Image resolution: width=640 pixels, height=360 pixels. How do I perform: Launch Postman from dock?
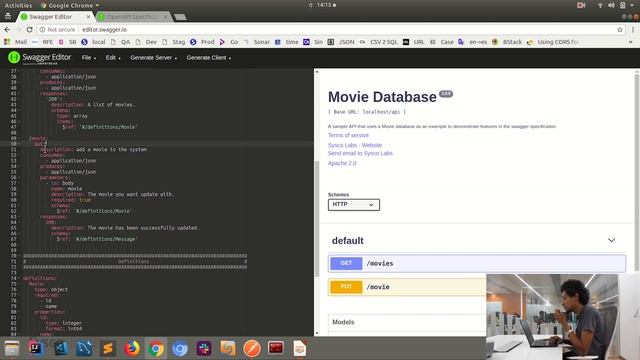click(x=252, y=349)
